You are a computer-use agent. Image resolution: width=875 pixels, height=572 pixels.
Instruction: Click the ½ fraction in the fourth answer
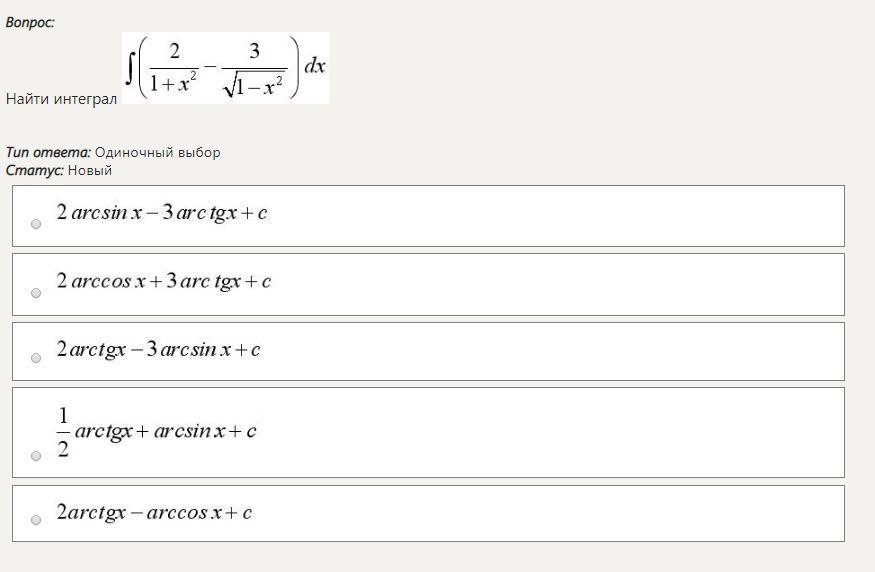(63, 431)
